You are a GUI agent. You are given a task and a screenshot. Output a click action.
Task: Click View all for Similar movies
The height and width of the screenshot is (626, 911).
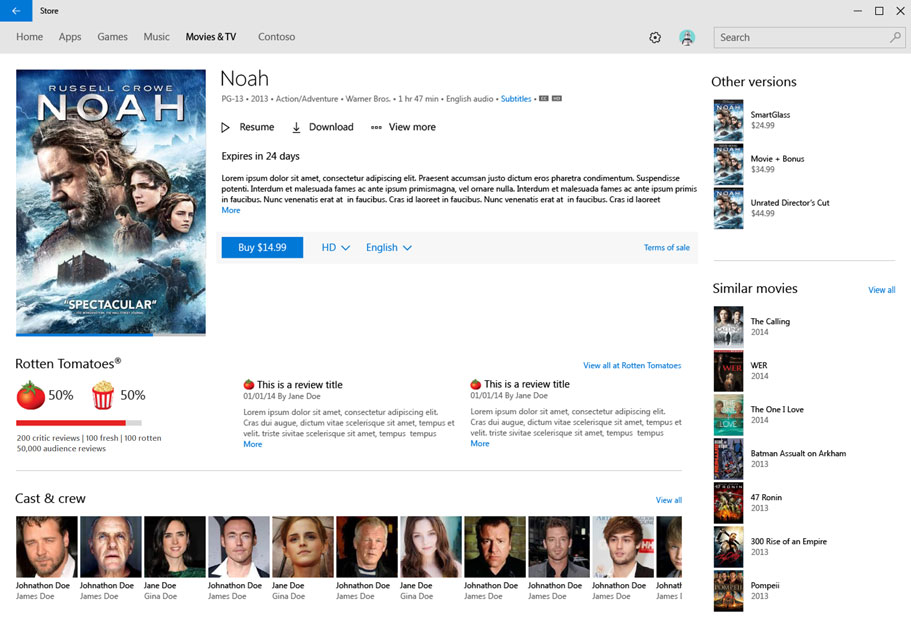click(881, 290)
